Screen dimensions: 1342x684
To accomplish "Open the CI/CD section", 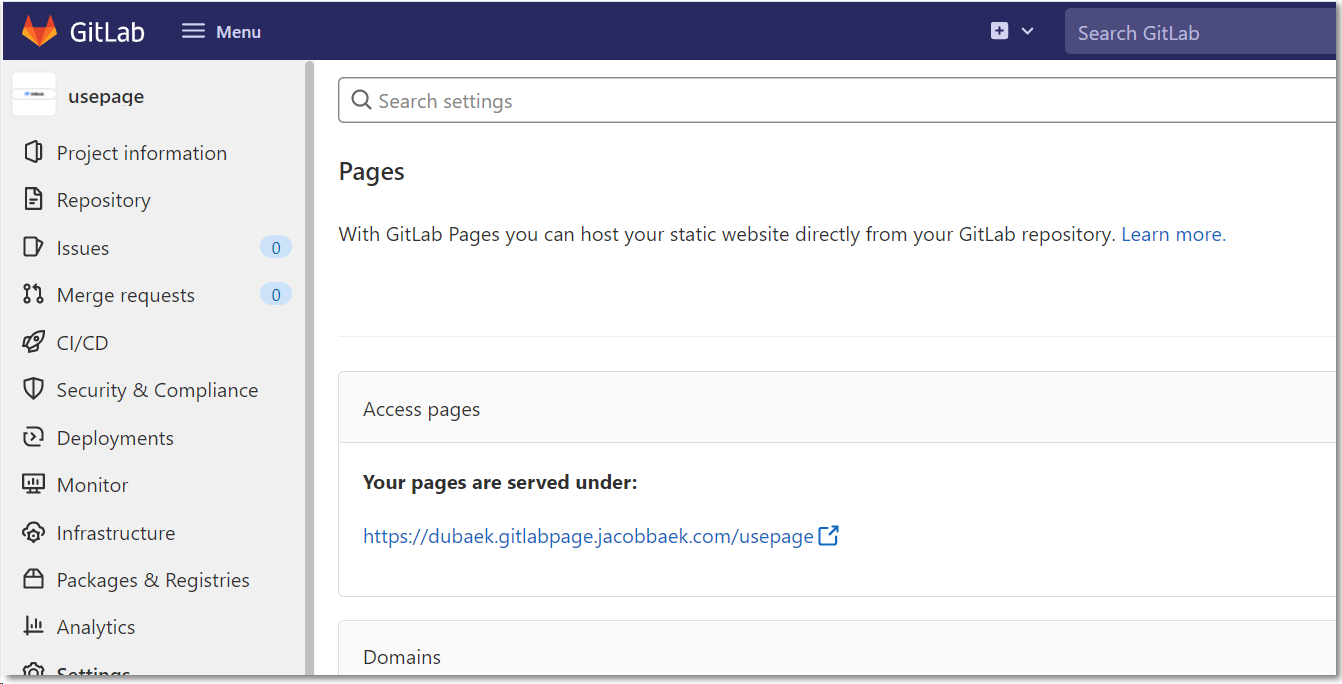I will [x=82, y=343].
